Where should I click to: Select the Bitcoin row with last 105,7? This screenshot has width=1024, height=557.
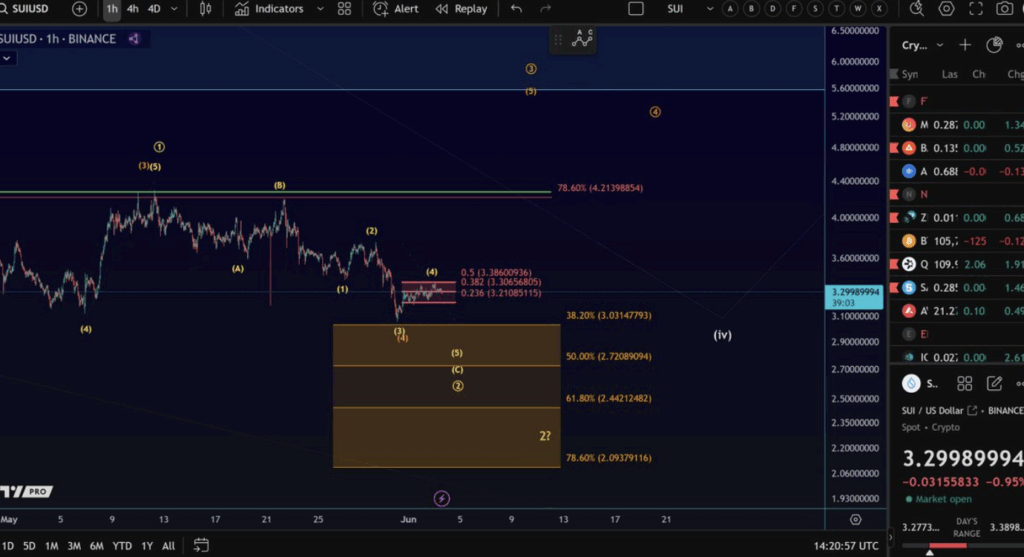[956, 241]
